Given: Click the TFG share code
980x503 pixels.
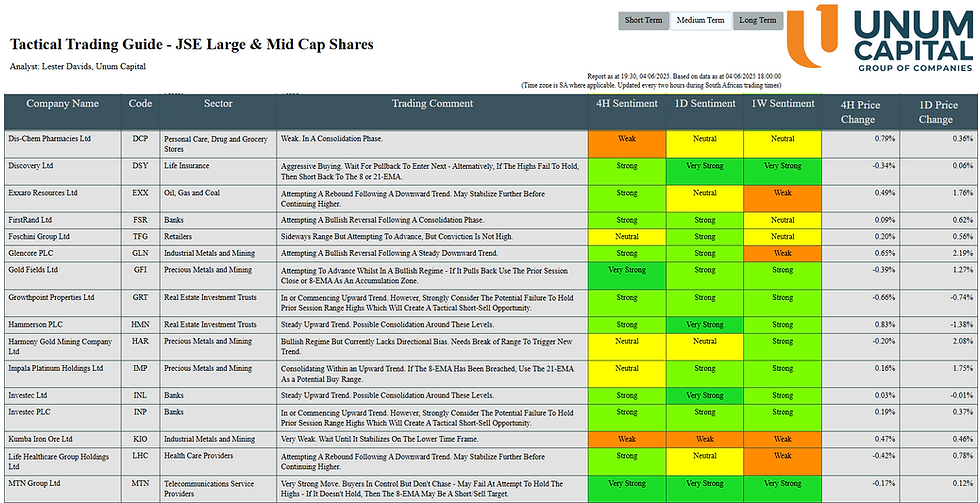Looking at the screenshot, I should click(140, 237).
